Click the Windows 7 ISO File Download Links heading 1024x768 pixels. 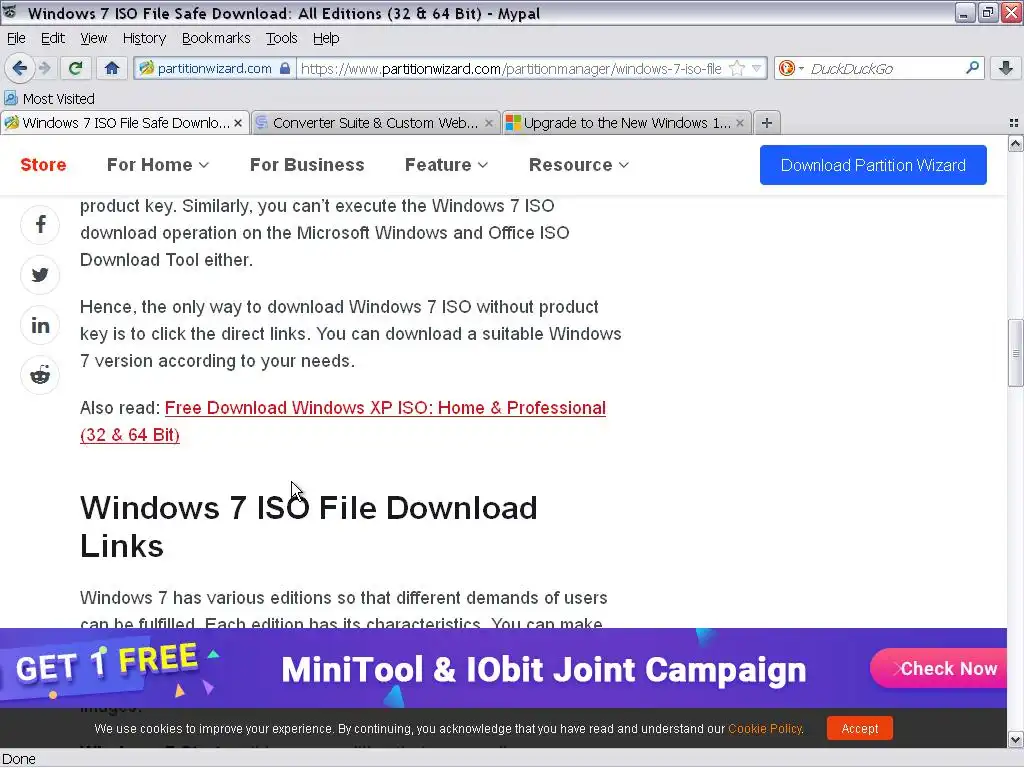pos(308,526)
